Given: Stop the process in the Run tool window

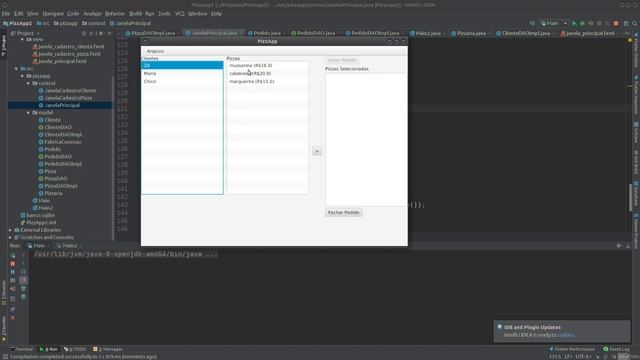Looking at the screenshot, I should [x=13, y=264].
